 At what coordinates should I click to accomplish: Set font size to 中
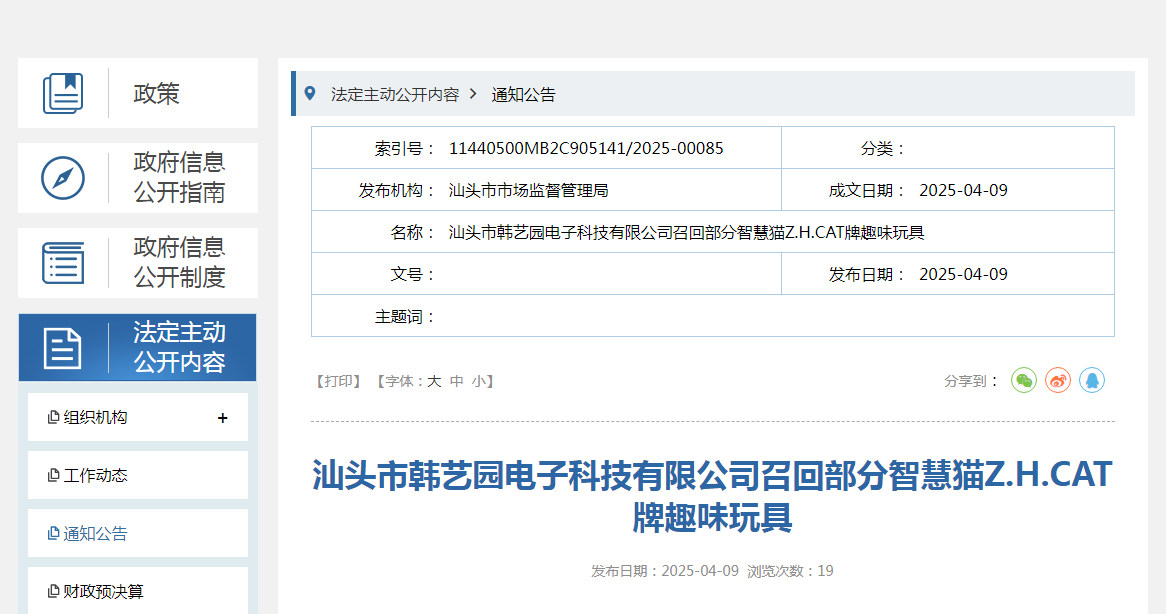457,381
